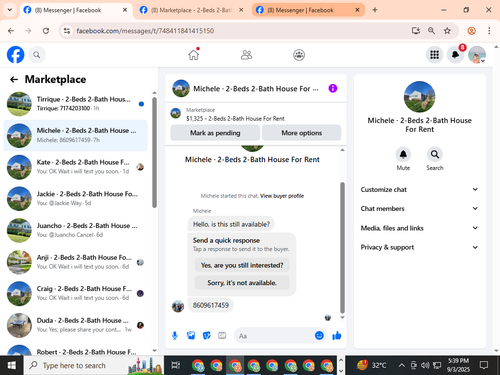Open the View buyer profile link
500x375 pixels.
(282, 196)
